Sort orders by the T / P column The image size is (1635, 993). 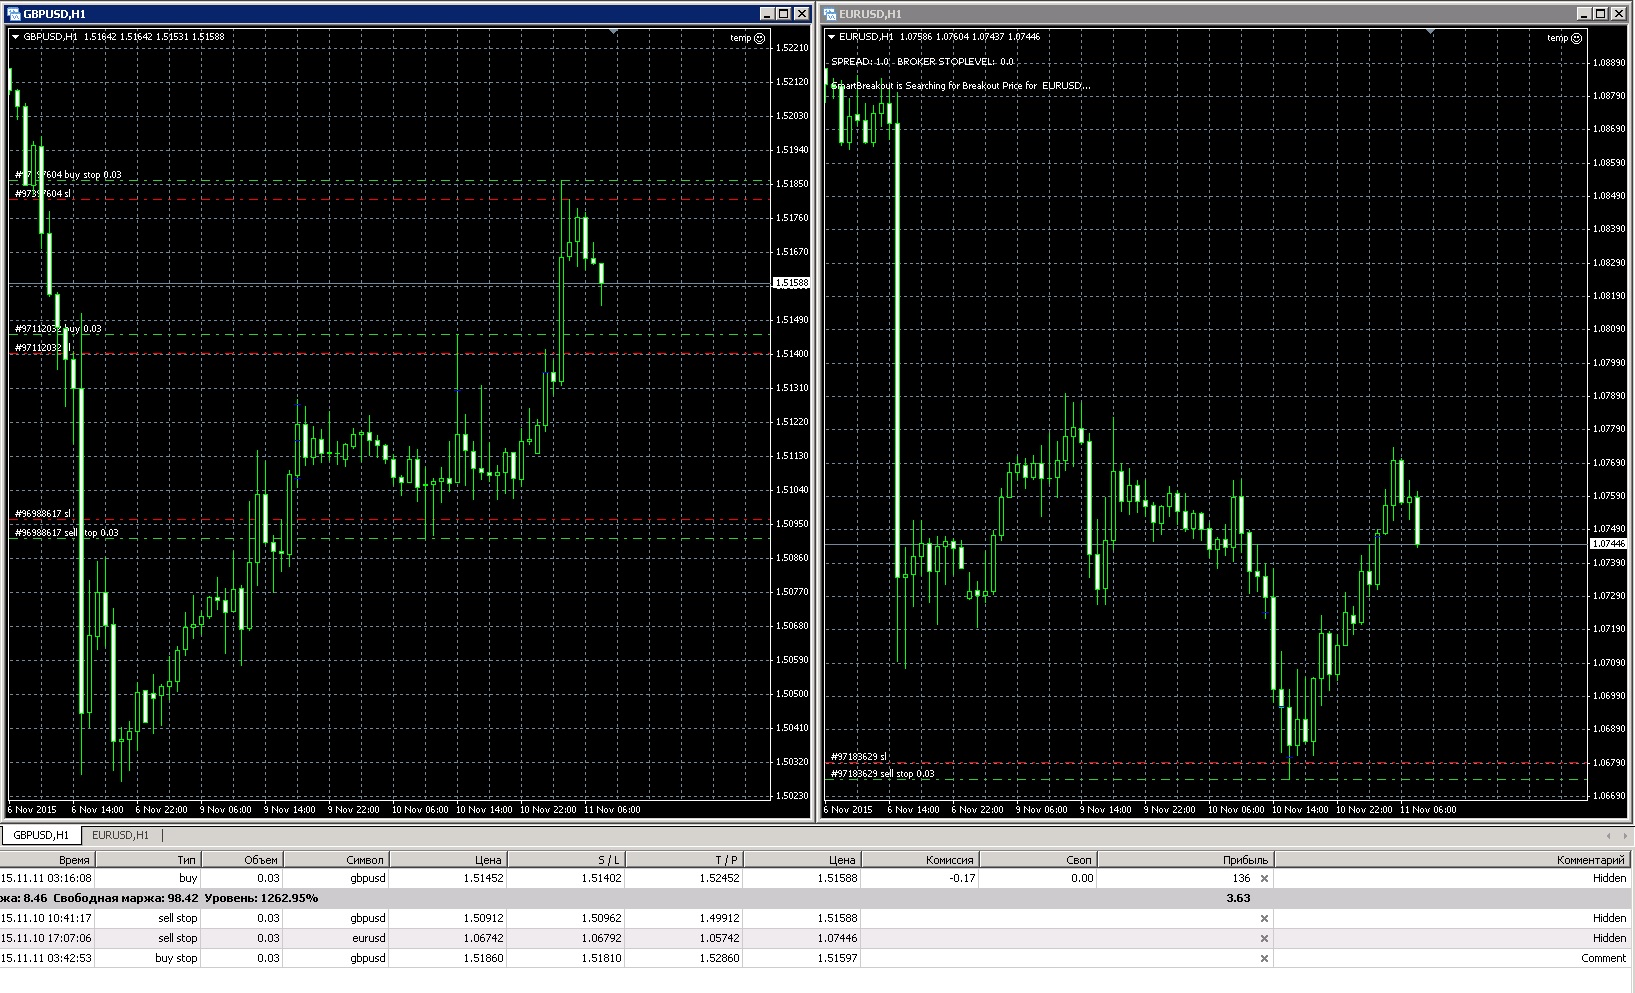click(x=684, y=859)
